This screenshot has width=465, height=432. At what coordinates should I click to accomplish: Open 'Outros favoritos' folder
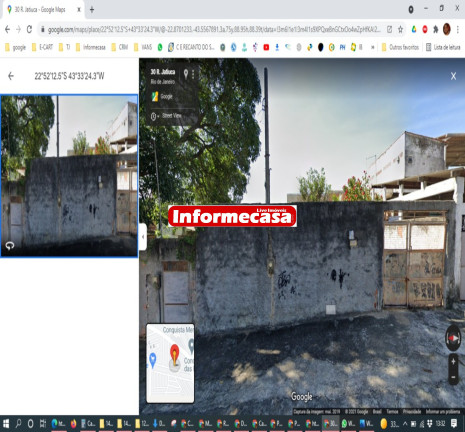400,47
